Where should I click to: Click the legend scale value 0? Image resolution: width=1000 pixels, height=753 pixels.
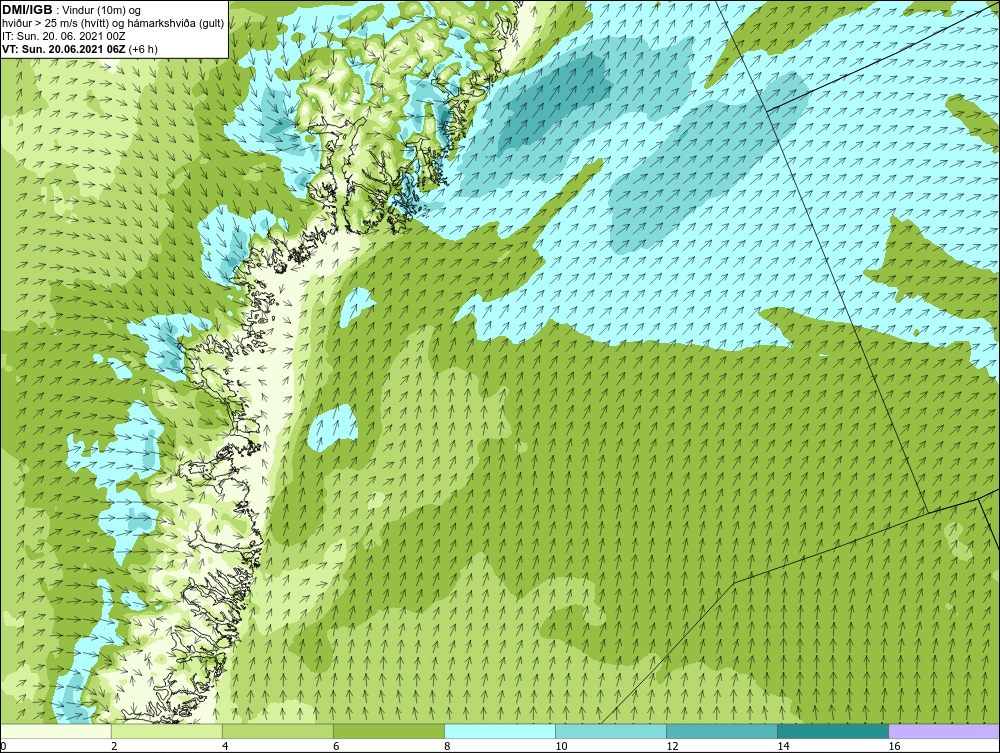click(3, 746)
